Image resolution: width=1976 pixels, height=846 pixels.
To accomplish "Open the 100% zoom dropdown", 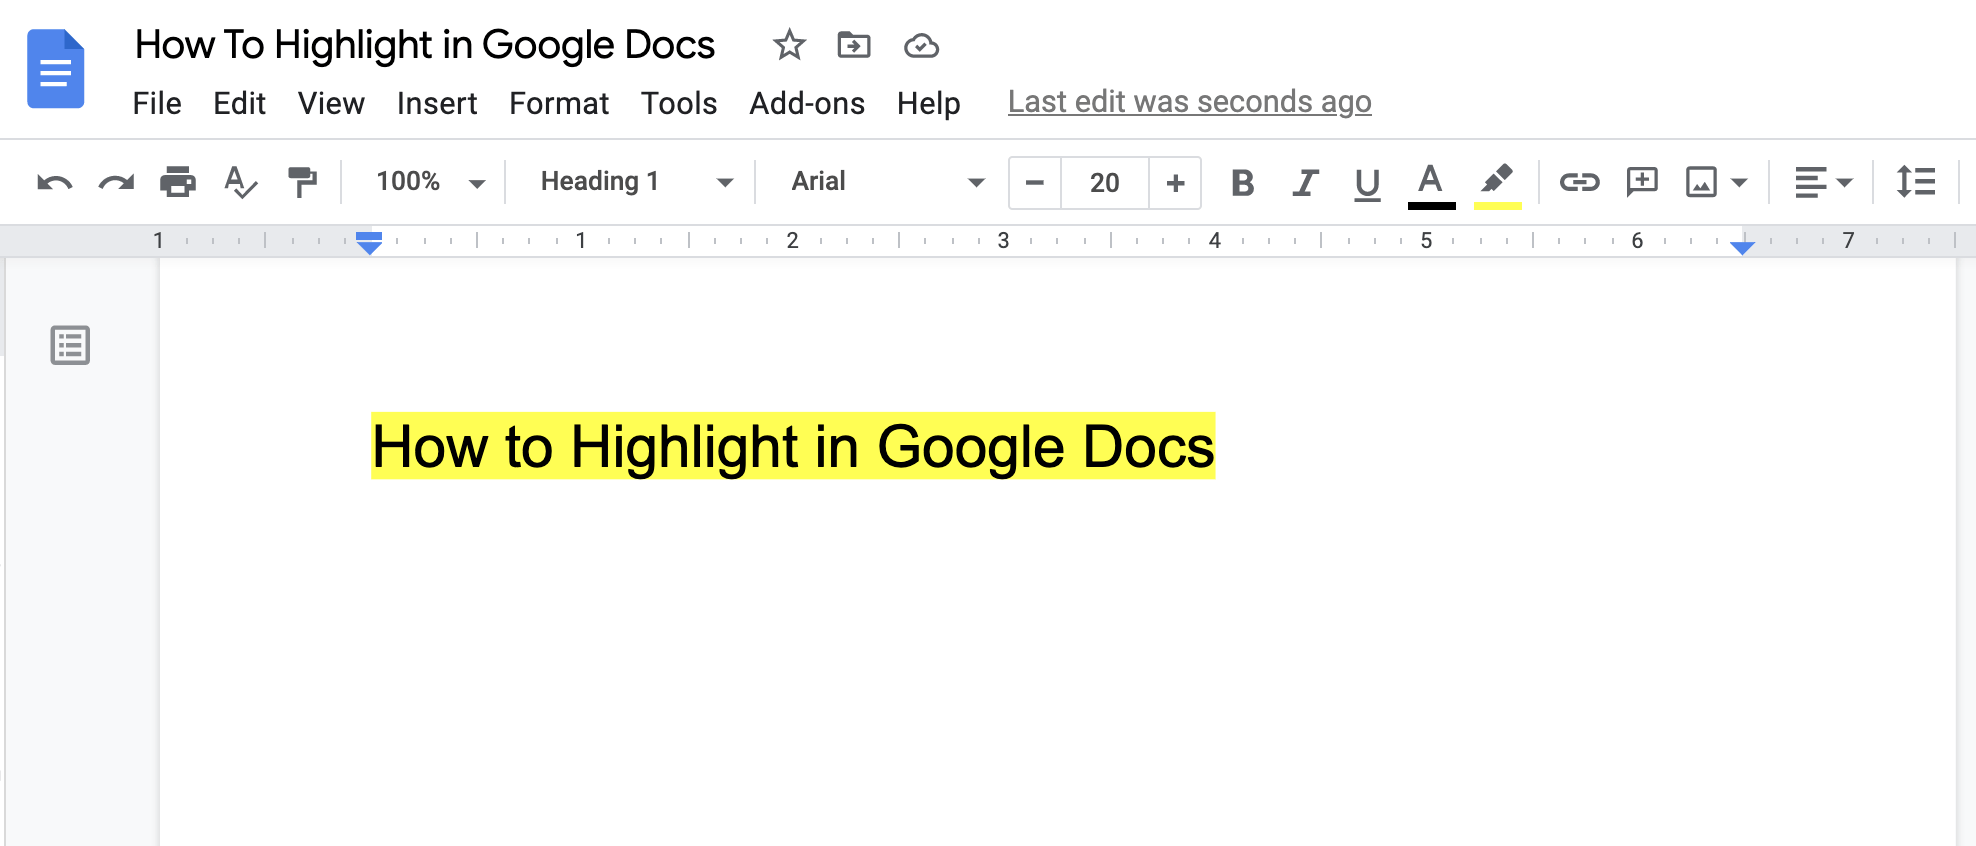I will pyautogui.click(x=430, y=182).
